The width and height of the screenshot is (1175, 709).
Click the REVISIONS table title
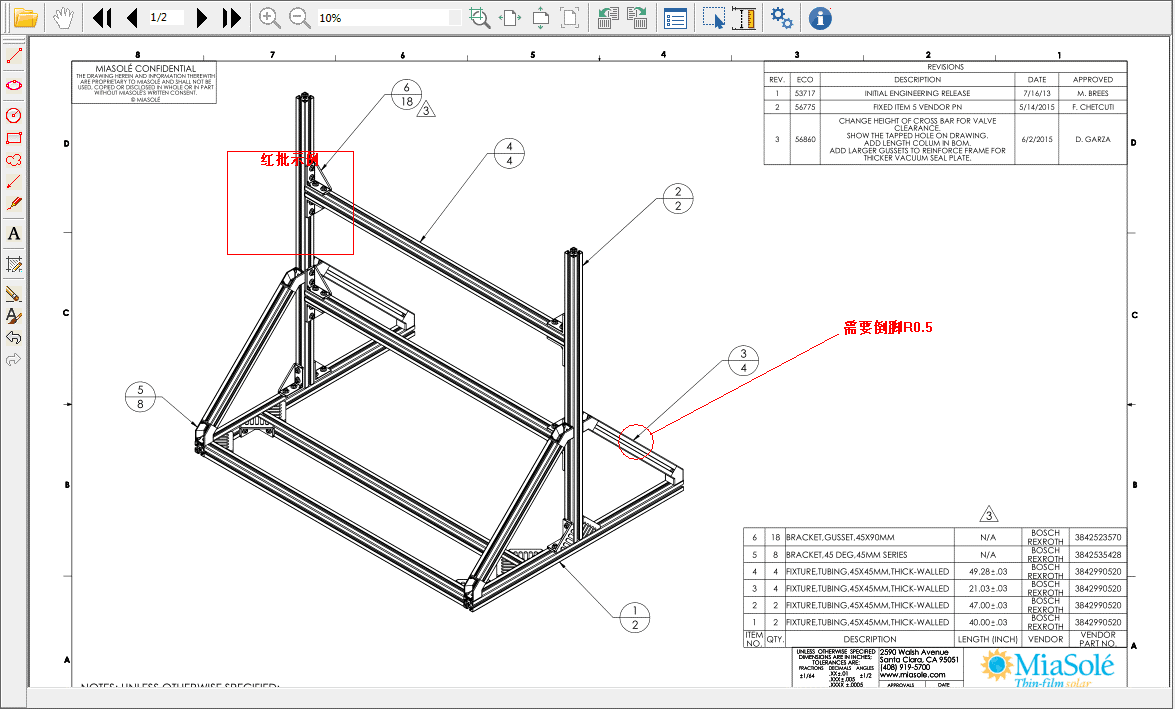(946, 67)
